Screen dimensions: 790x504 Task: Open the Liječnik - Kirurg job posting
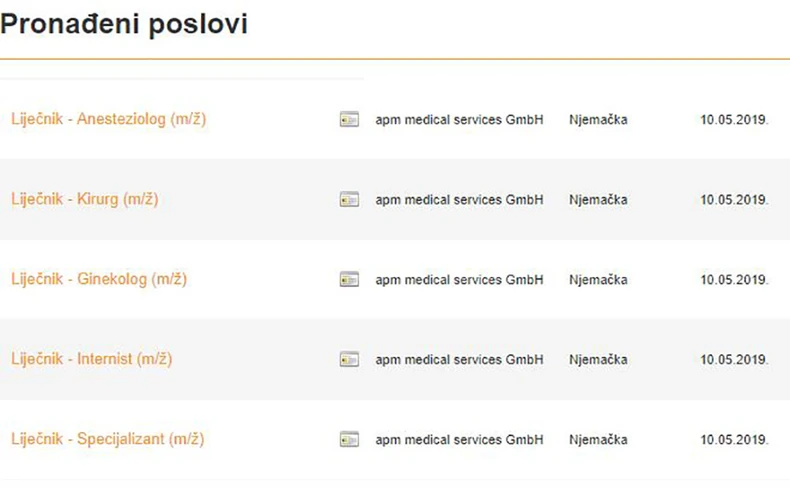click(x=85, y=199)
